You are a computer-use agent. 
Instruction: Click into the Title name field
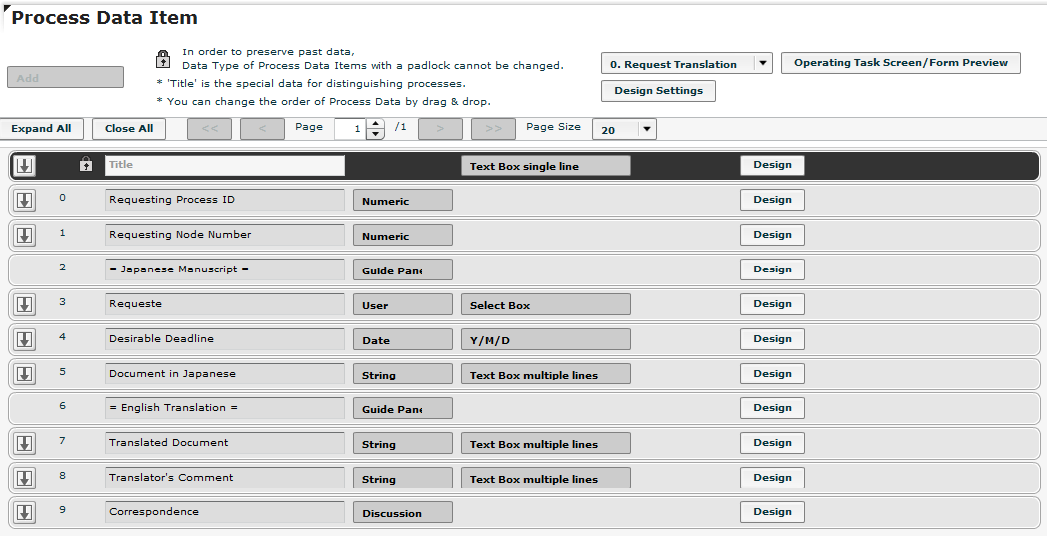(225, 166)
